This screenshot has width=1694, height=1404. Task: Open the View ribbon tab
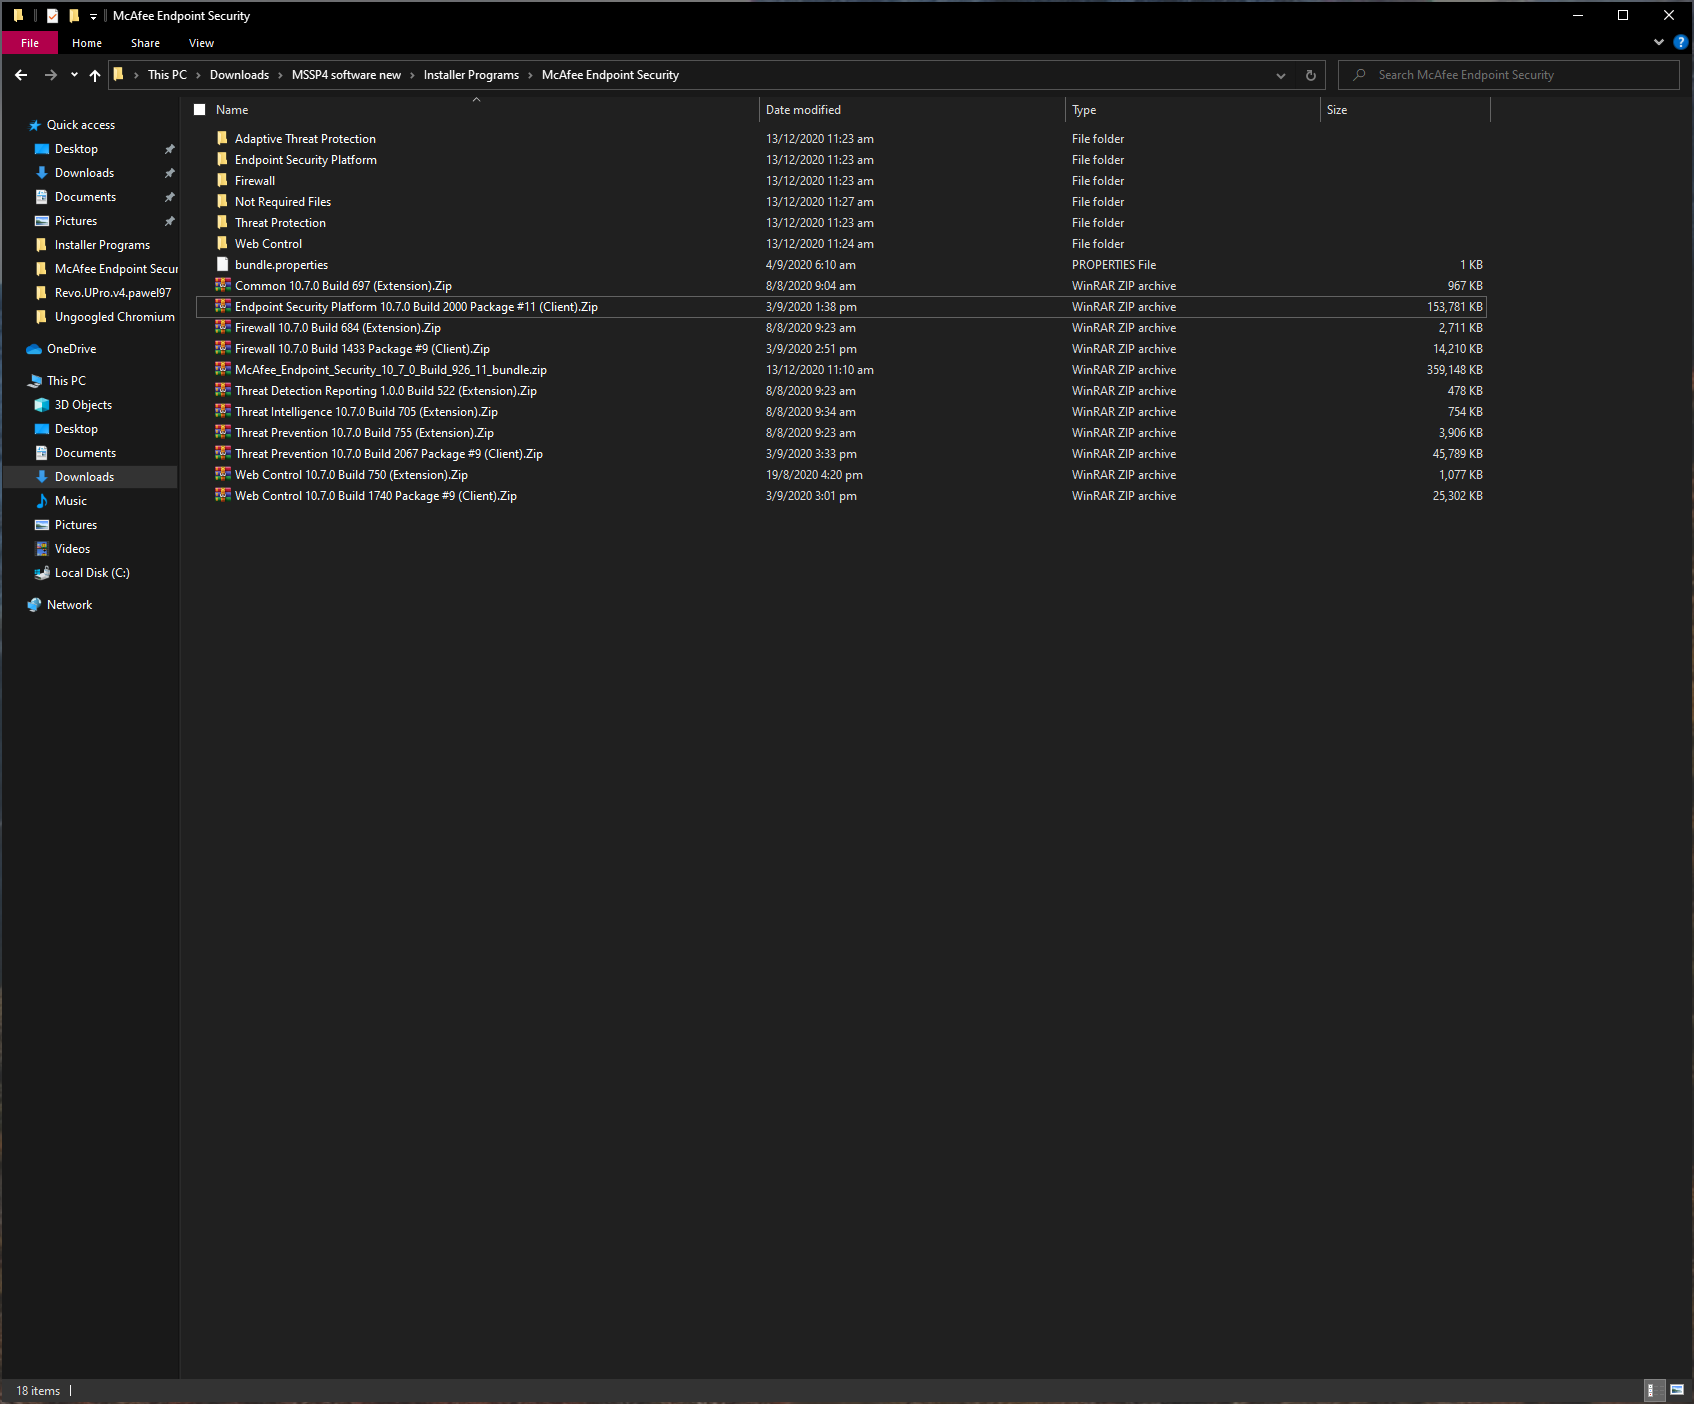[201, 43]
